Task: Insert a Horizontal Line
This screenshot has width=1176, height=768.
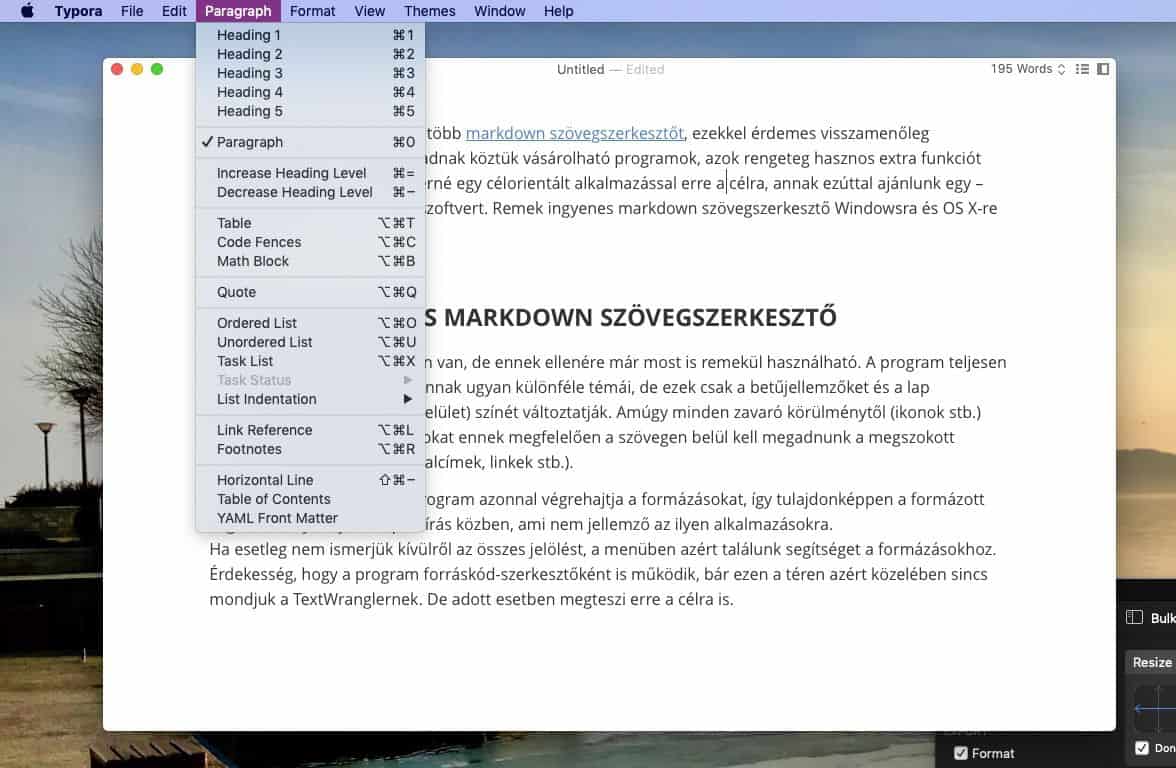Action: [310, 480]
